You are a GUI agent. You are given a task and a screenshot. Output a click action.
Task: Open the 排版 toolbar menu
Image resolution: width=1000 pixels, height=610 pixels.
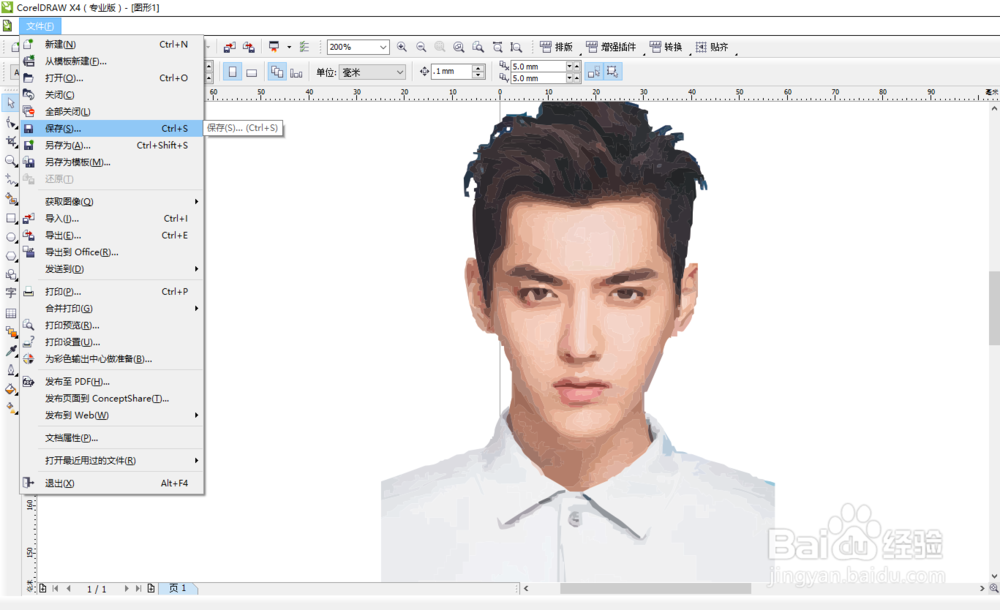[556, 47]
